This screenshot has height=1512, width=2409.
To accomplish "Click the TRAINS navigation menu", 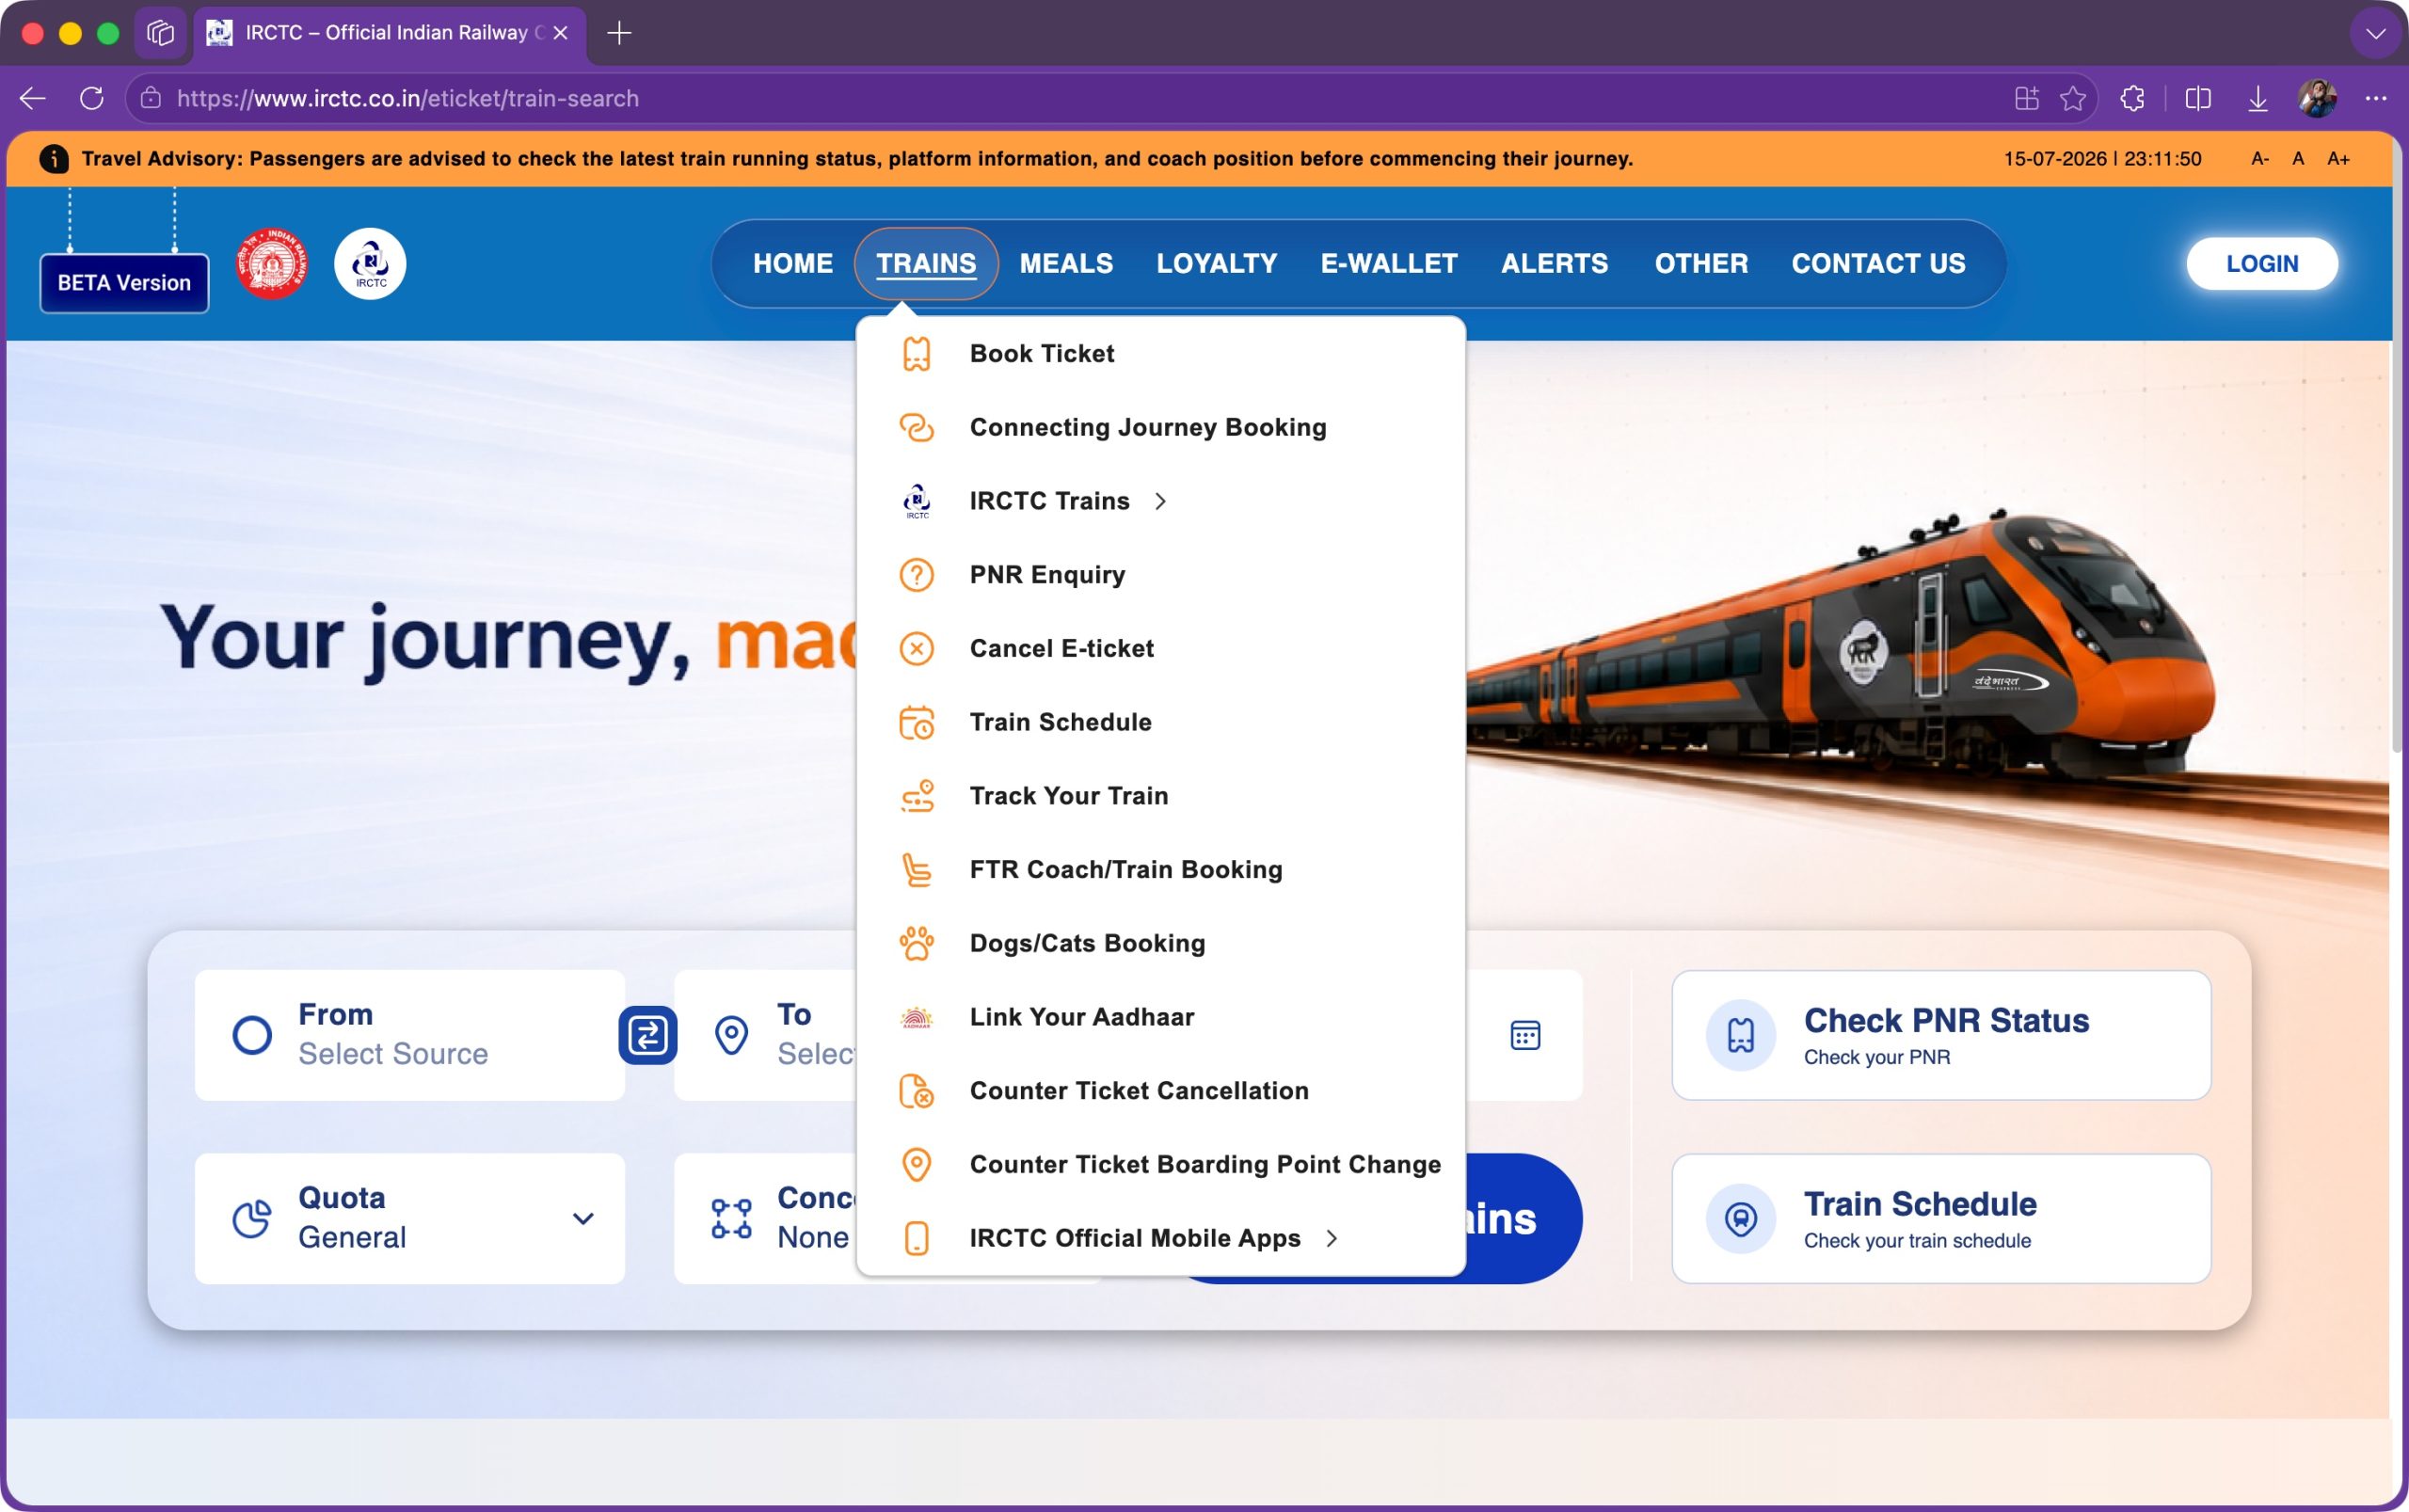I will (926, 264).
